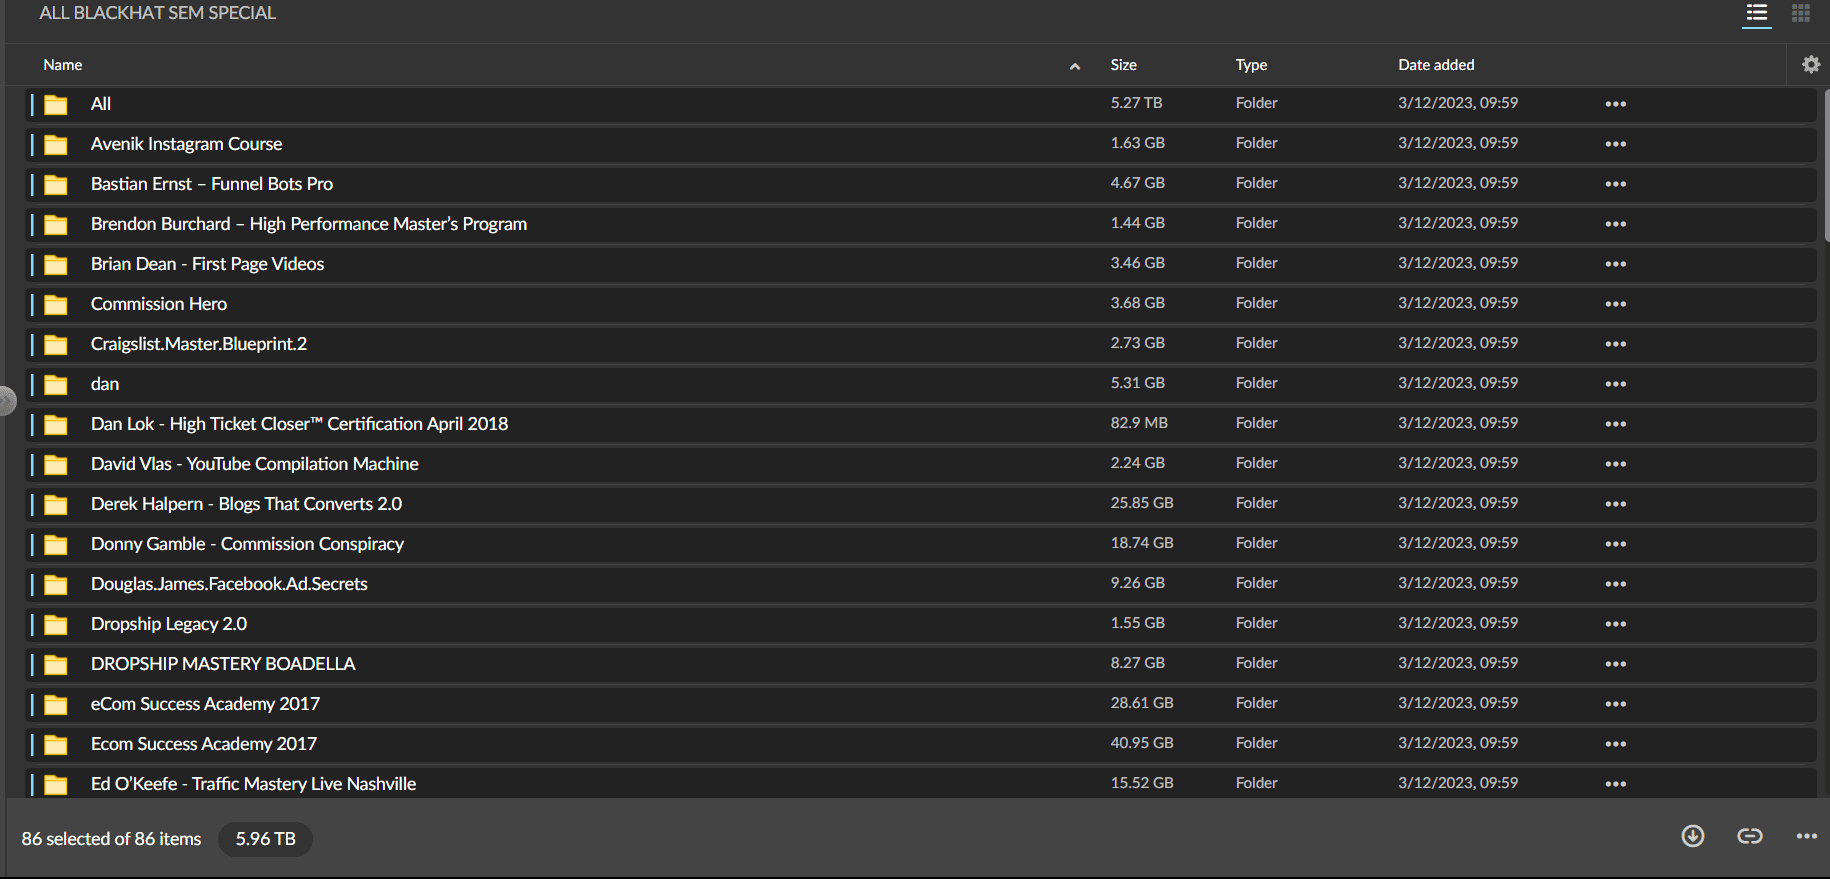Click the 5.96 TB total size badge
This screenshot has width=1830, height=879.
tap(265, 839)
